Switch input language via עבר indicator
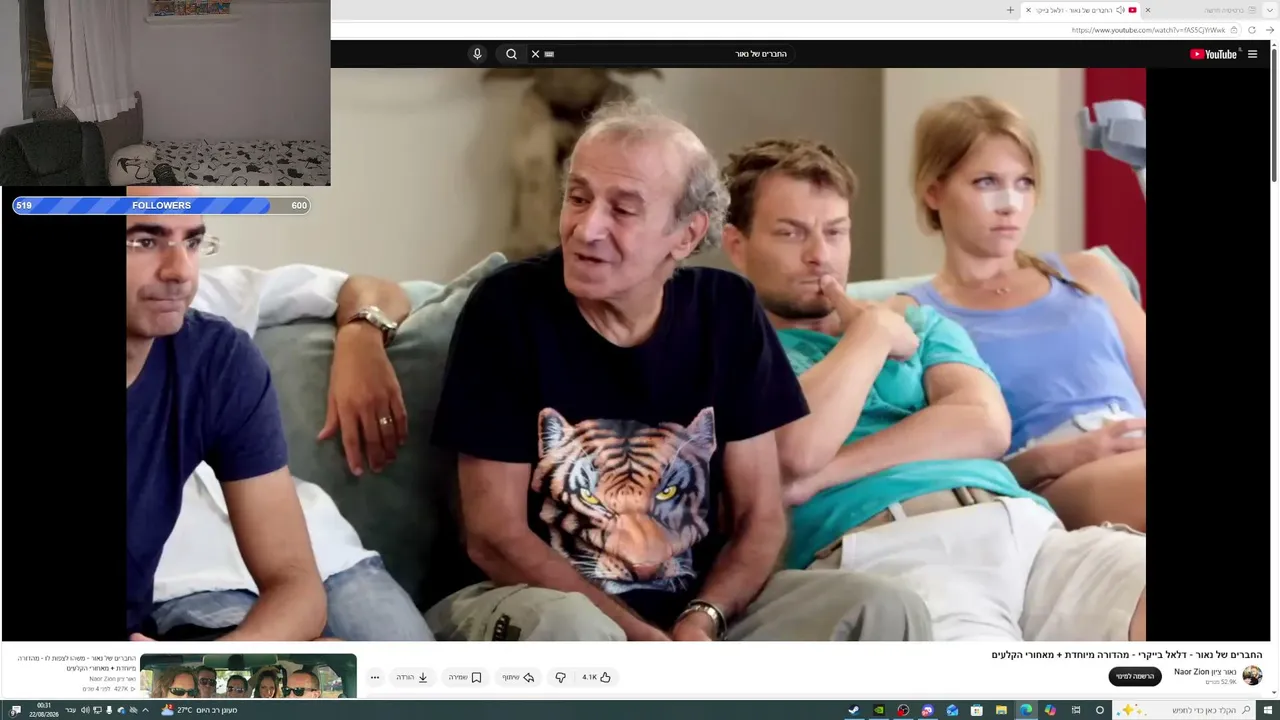 point(70,710)
